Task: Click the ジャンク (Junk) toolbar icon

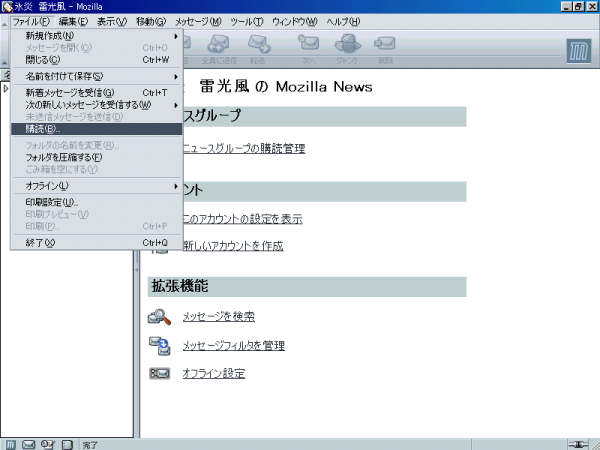Action: pyautogui.click(x=347, y=48)
